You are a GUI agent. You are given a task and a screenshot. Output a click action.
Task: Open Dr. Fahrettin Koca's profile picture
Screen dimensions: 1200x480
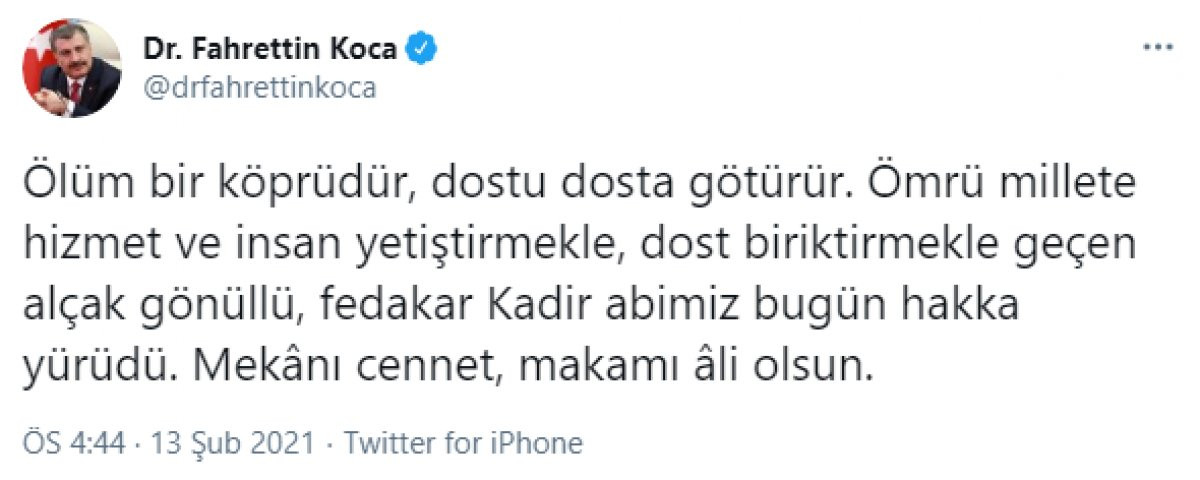[72, 67]
